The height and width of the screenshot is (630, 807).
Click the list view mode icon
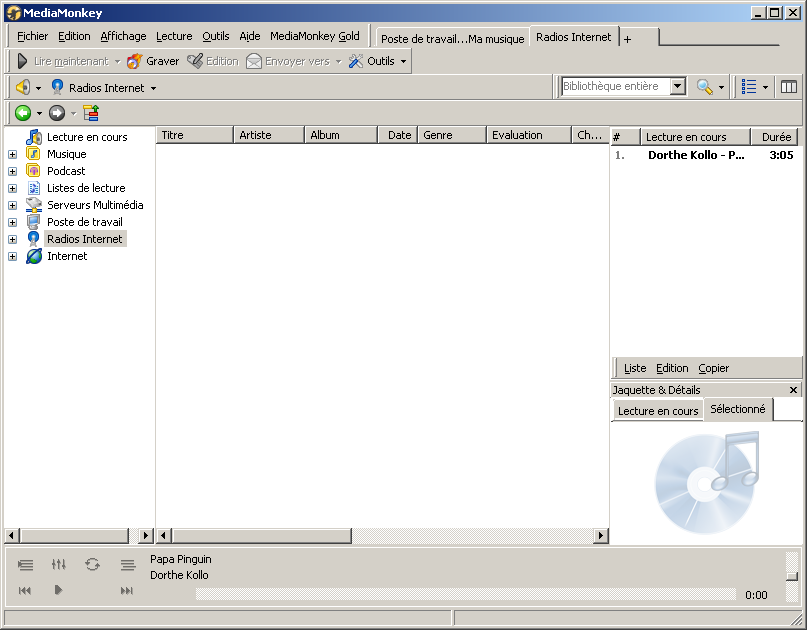click(x=749, y=87)
